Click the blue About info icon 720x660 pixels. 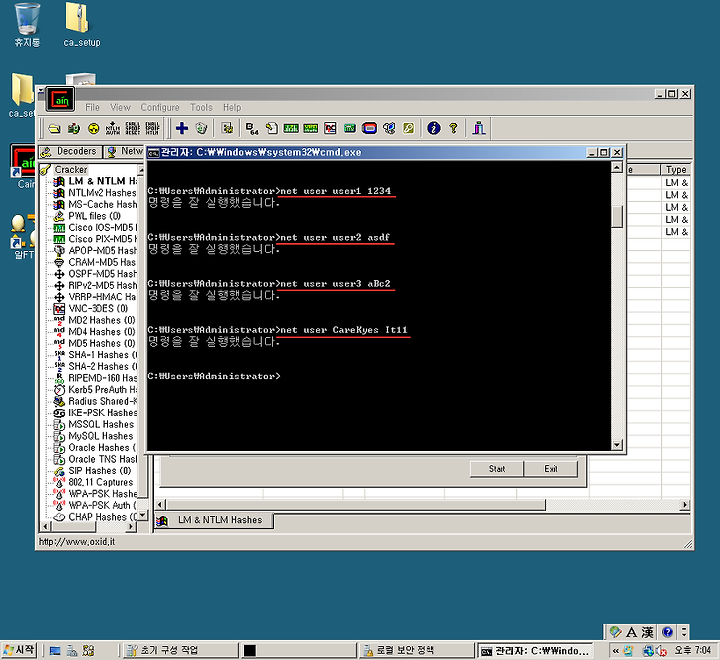(434, 128)
